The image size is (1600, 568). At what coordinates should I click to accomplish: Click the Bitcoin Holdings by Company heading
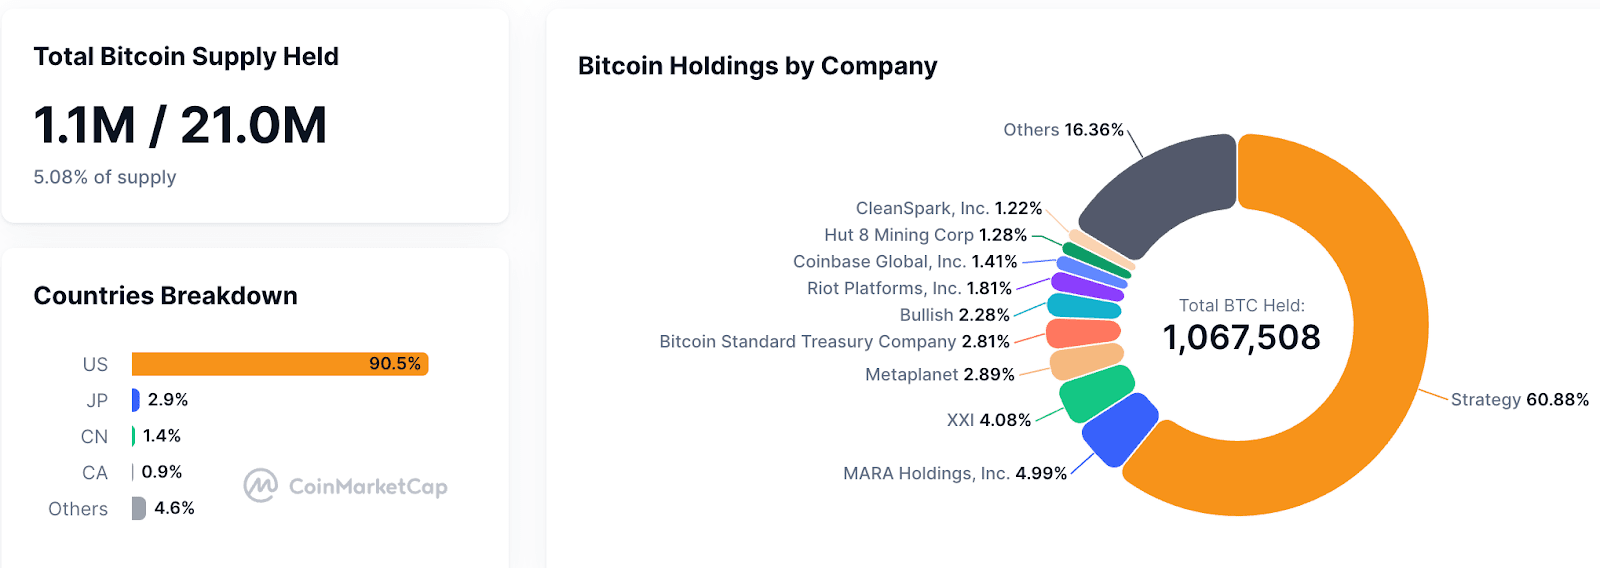[x=757, y=66]
